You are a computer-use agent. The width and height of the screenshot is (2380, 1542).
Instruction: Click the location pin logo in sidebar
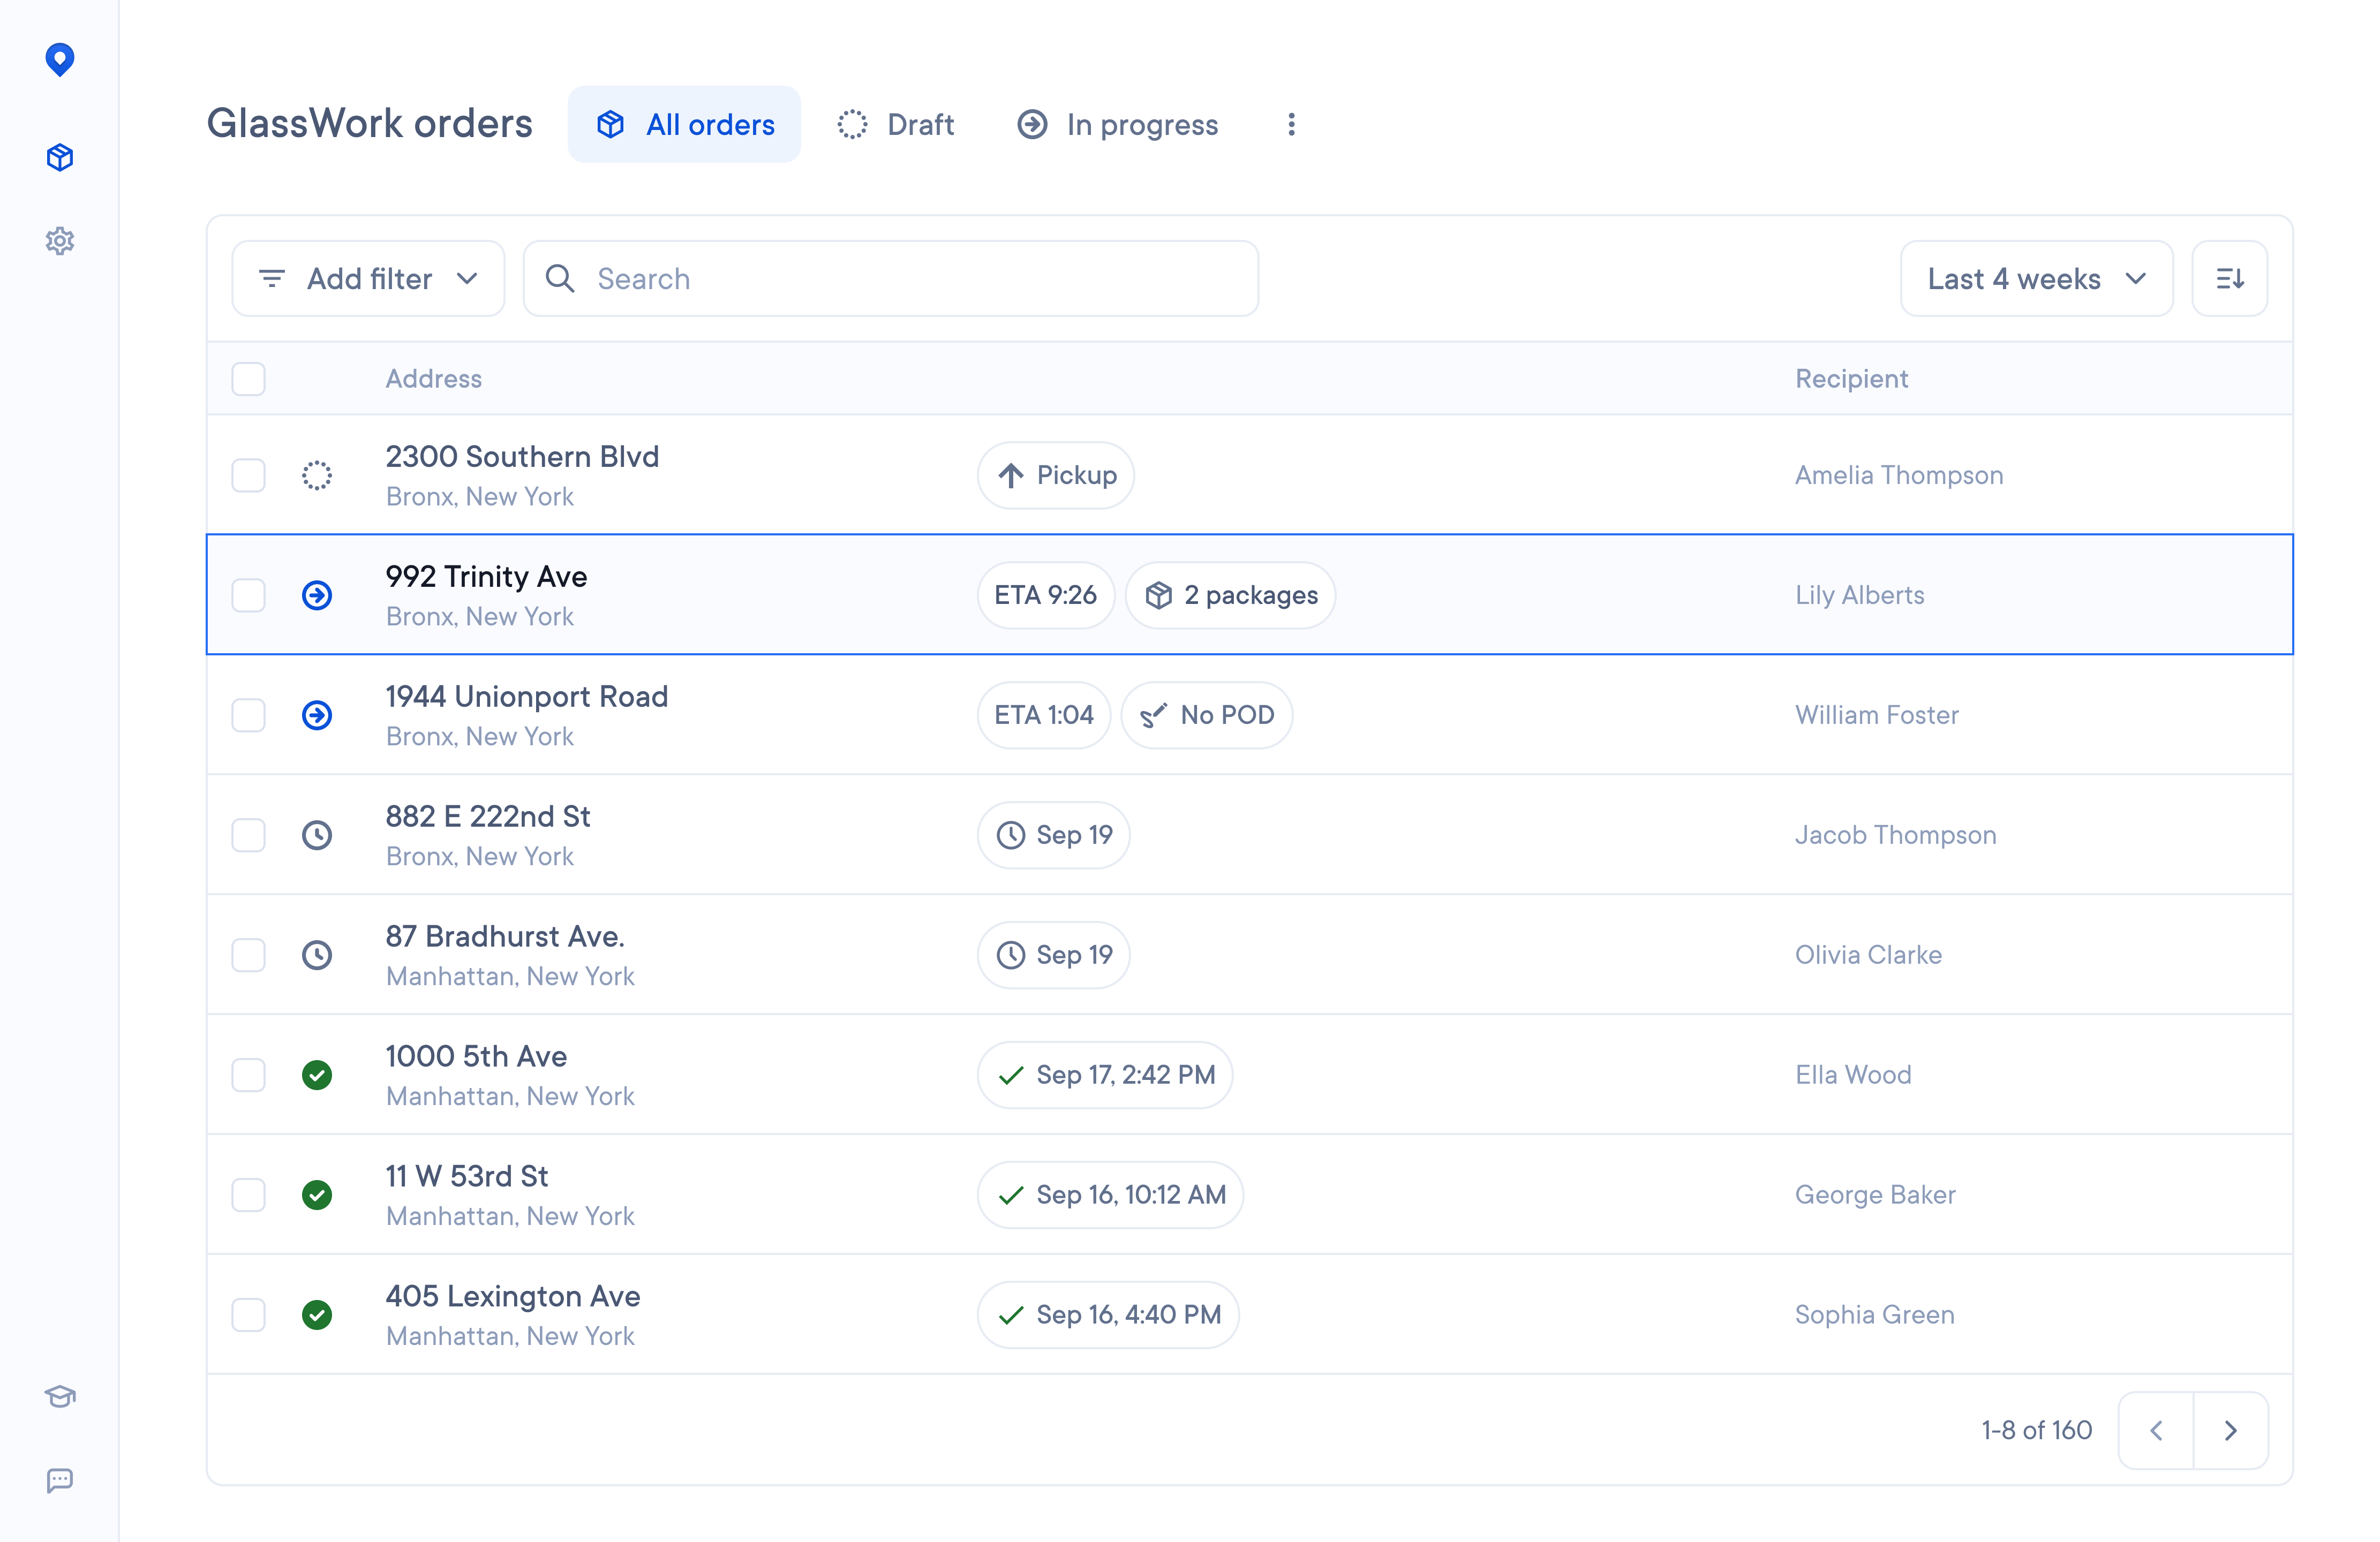[60, 60]
